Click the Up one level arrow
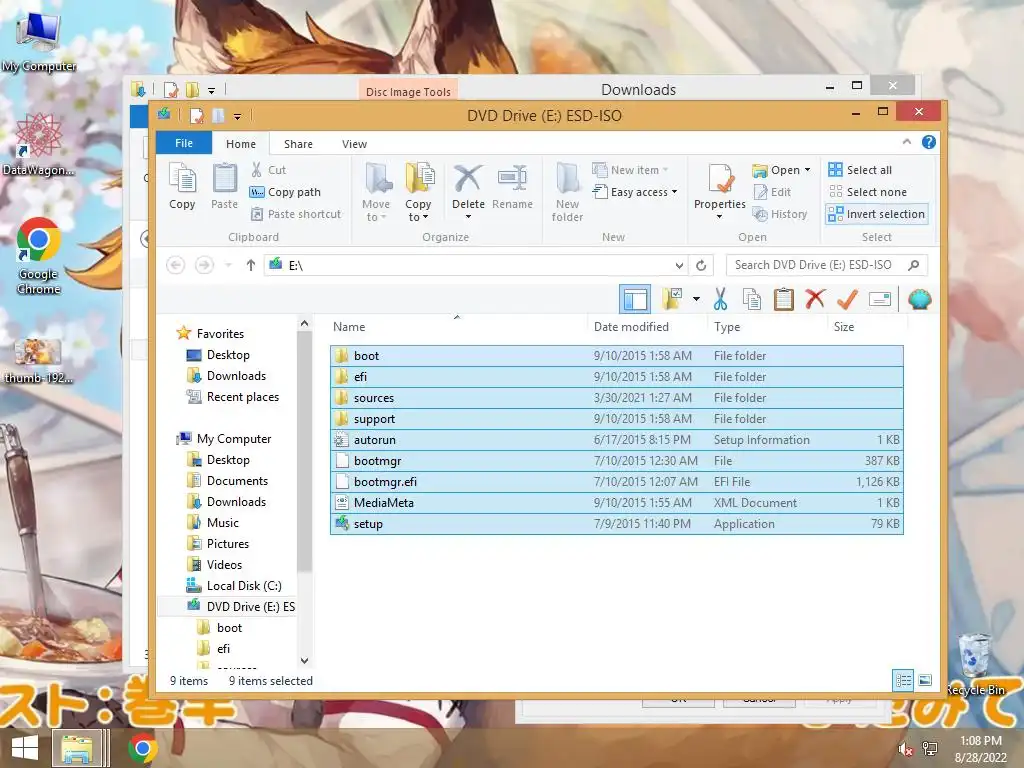The height and width of the screenshot is (768, 1024). click(x=251, y=265)
